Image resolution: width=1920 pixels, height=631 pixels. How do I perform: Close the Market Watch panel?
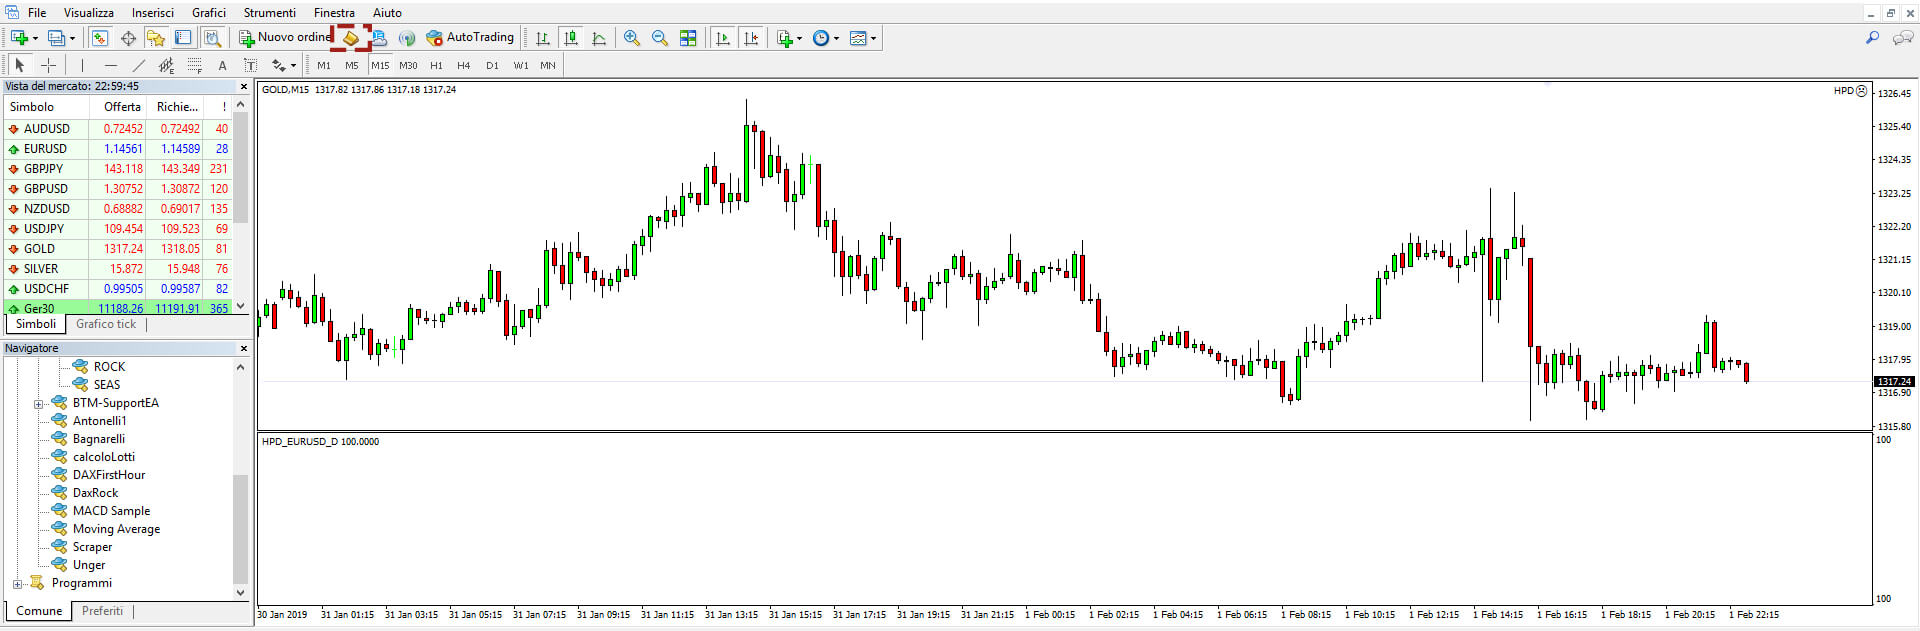[243, 87]
